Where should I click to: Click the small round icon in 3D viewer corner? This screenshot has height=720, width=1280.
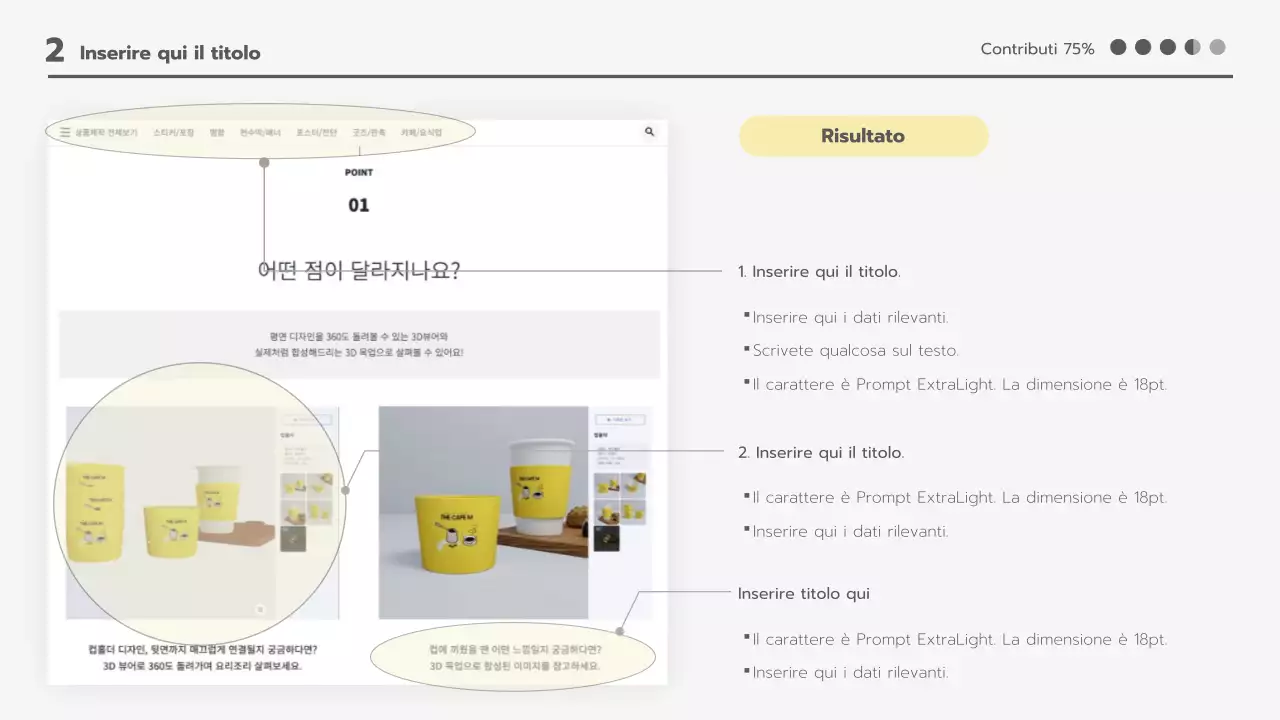coord(259,608)
